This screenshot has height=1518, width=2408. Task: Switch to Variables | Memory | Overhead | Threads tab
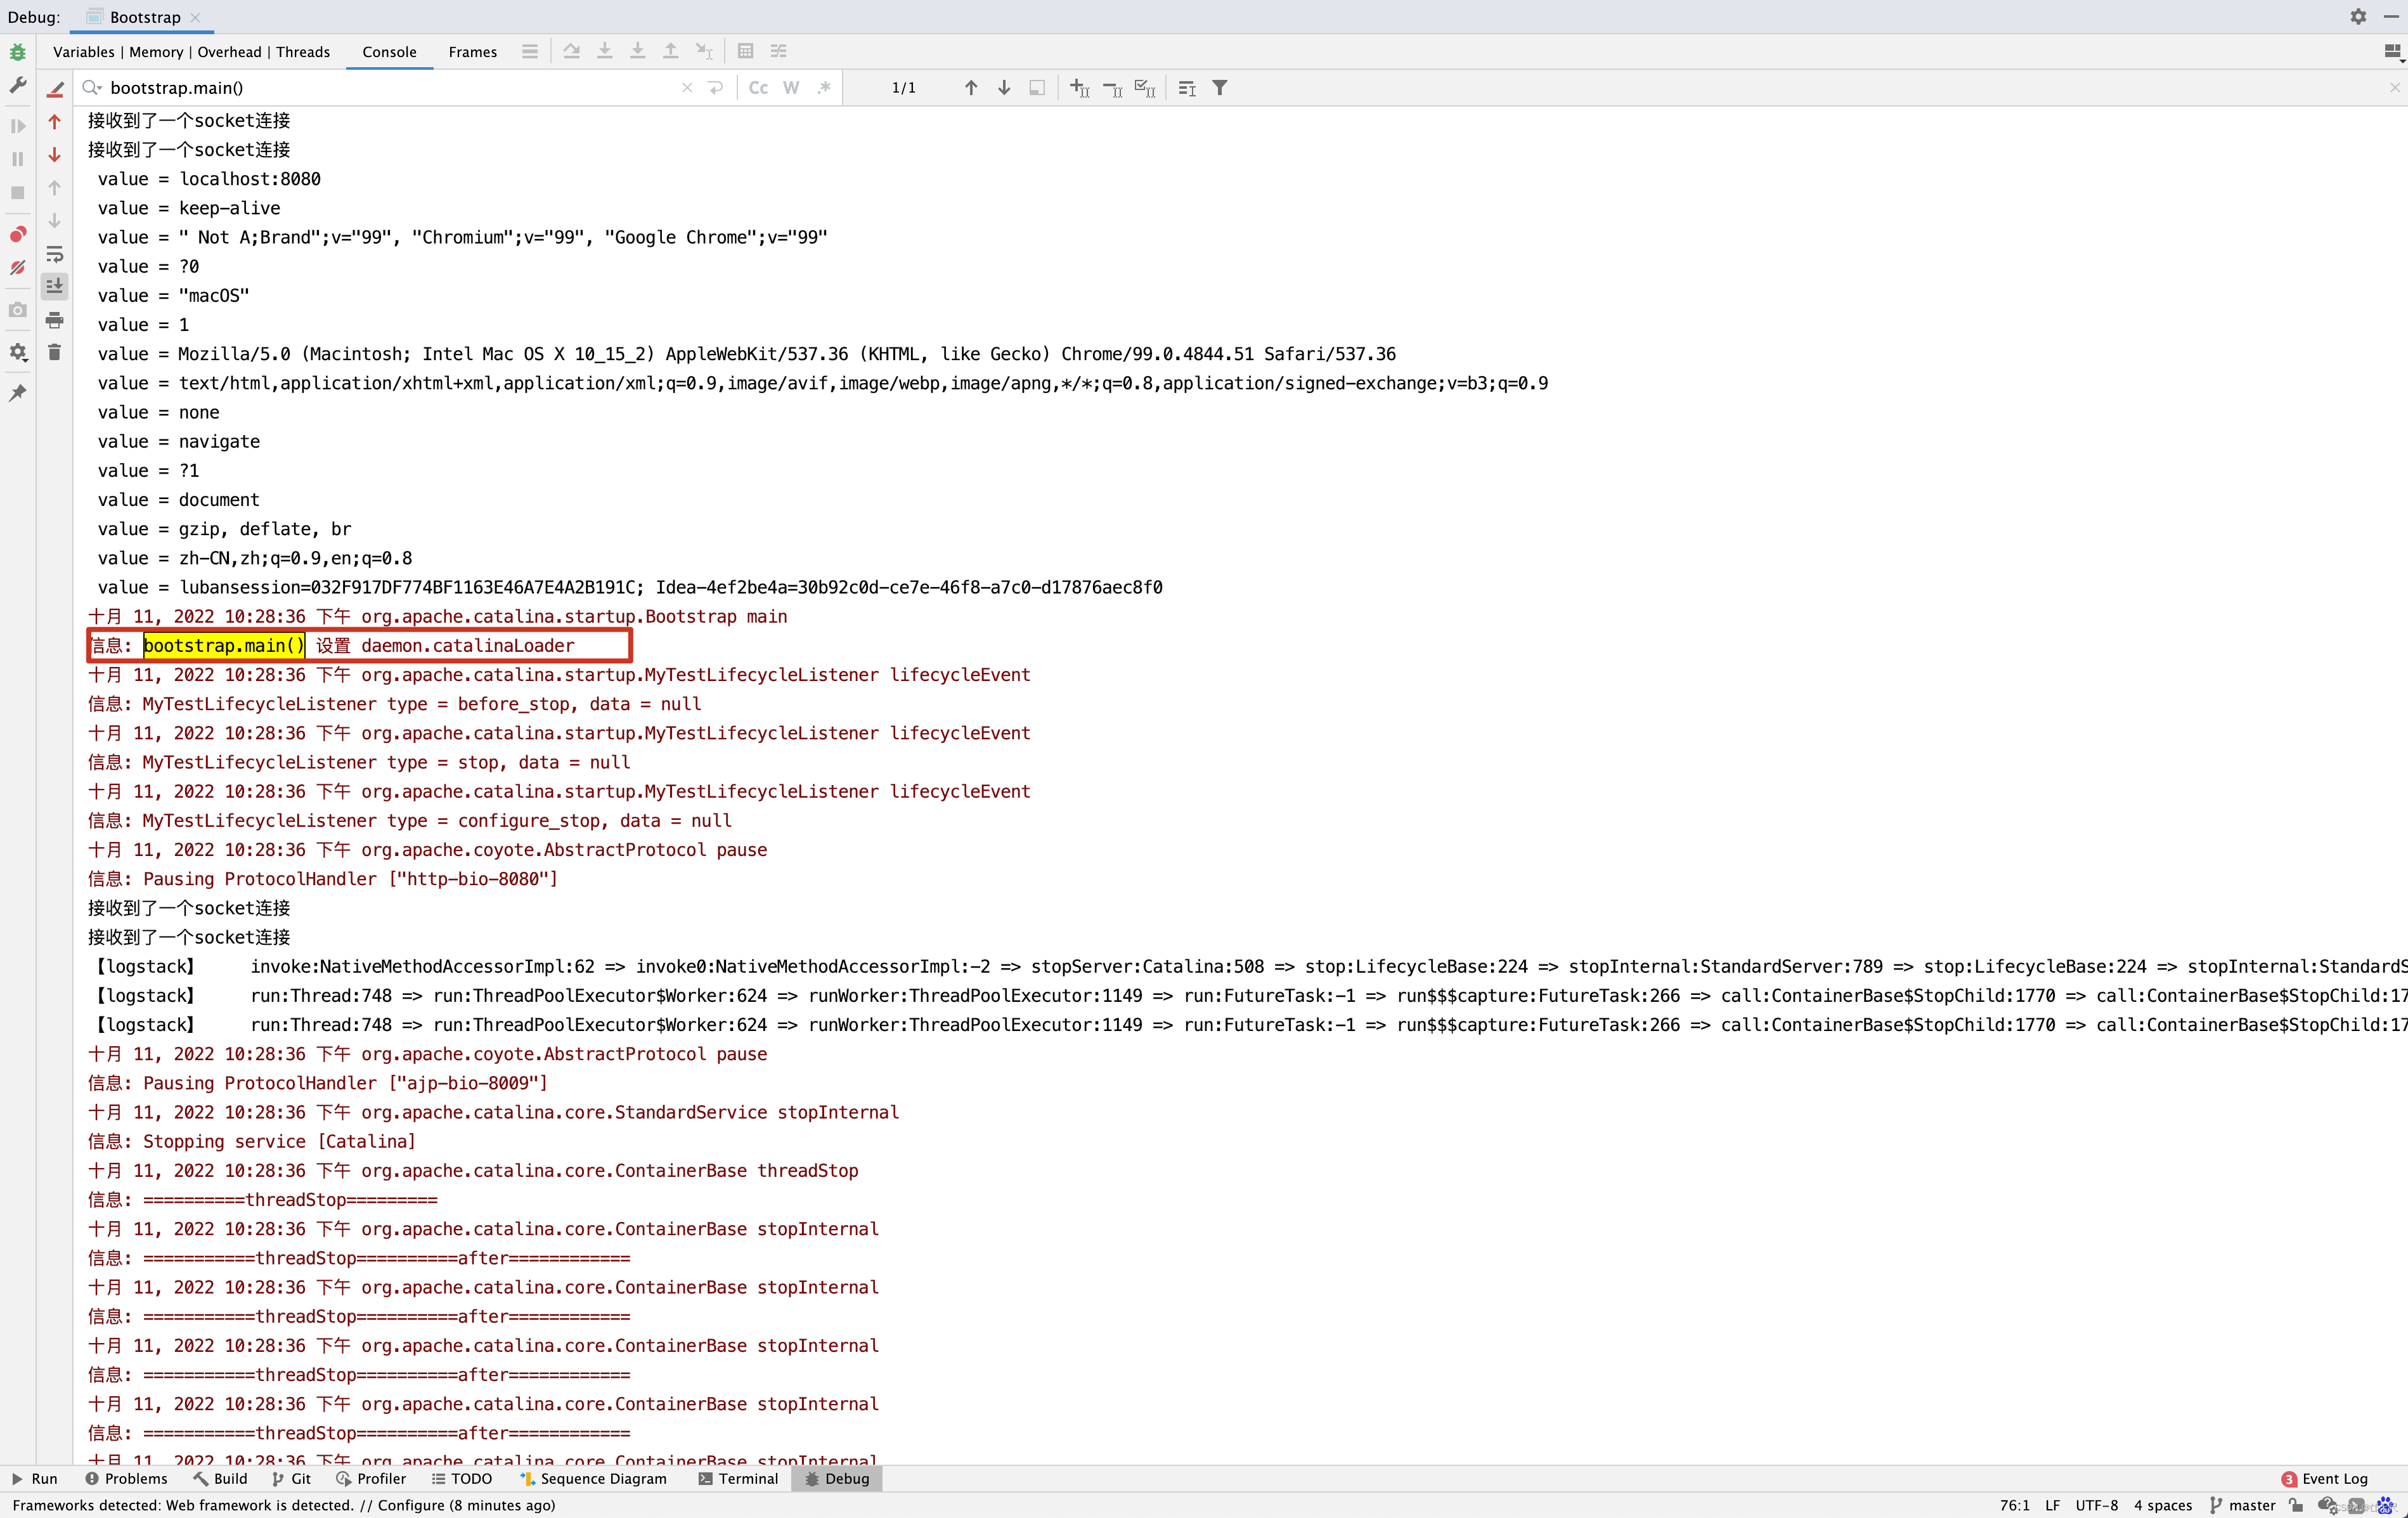[x=191, y=52]
